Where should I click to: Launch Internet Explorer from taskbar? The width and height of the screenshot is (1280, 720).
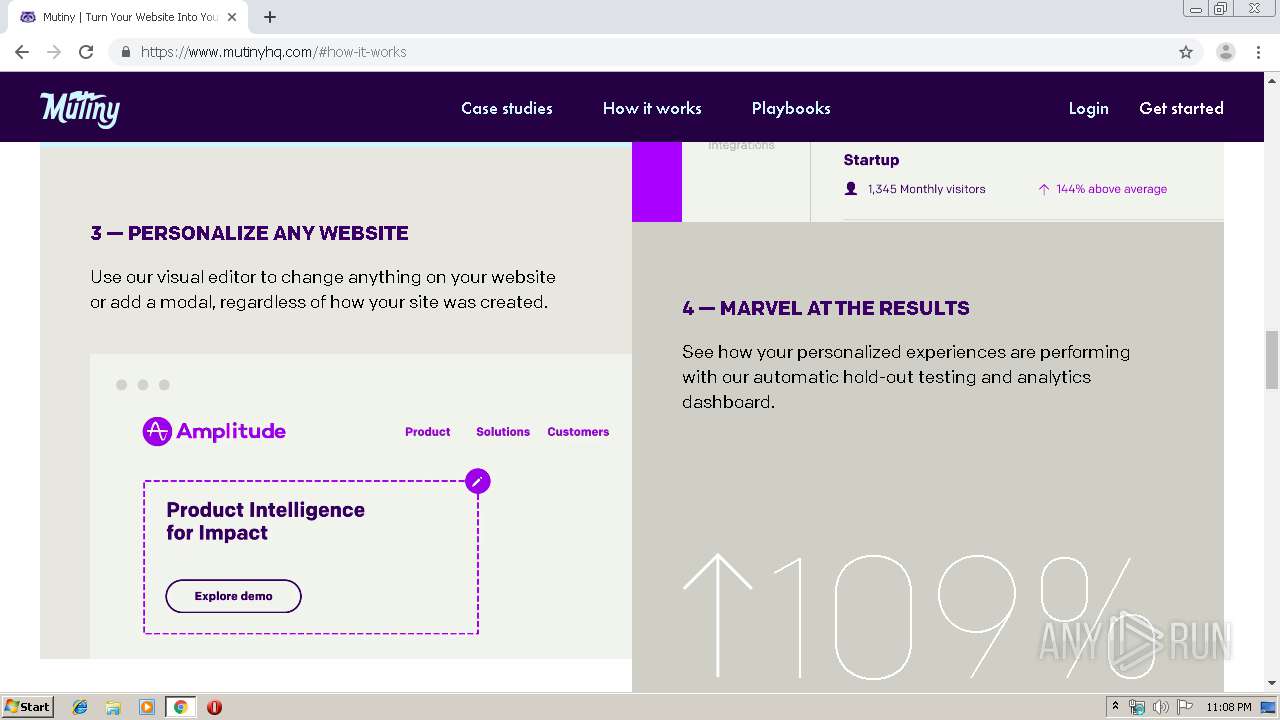[80, 707]
